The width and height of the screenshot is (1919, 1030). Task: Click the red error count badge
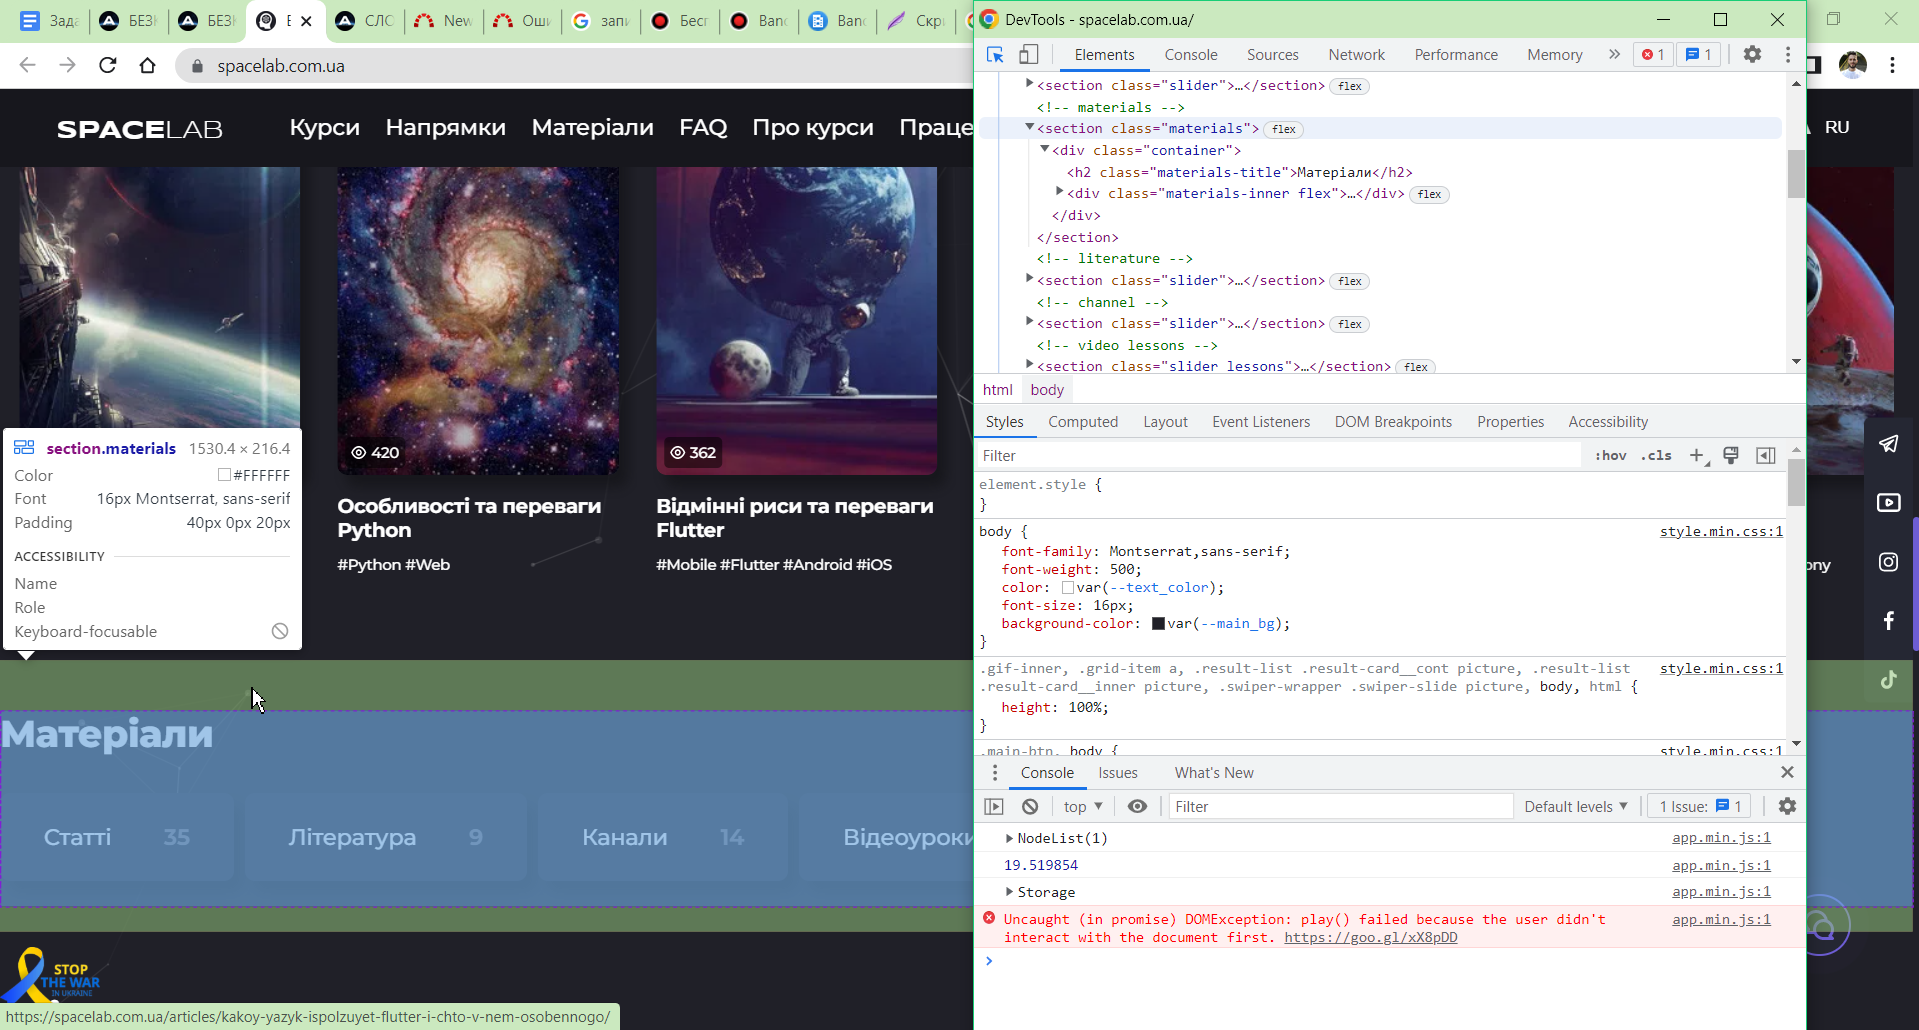coord(1653,55)
